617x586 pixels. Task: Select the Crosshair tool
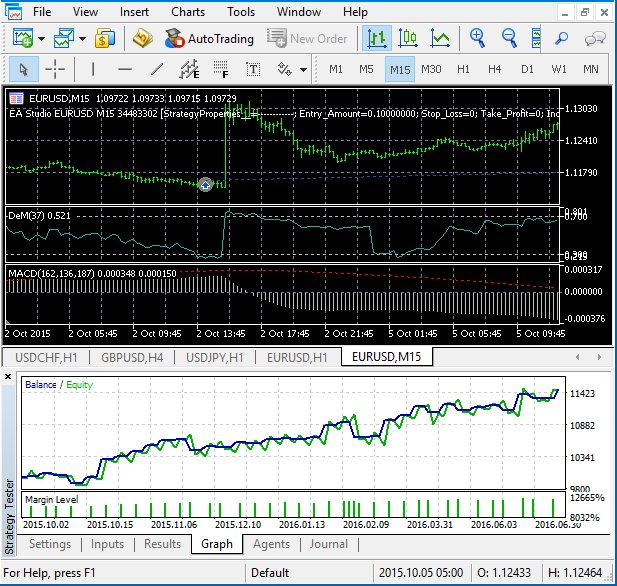pyautogui.click(x=55, y=69)
